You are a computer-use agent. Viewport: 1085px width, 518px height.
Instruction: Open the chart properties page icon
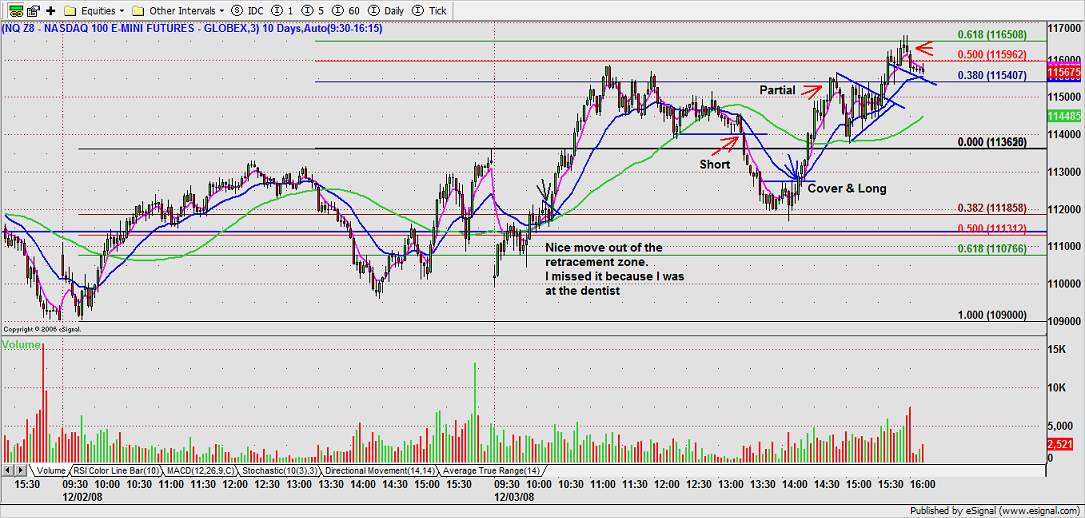[35, 10]
